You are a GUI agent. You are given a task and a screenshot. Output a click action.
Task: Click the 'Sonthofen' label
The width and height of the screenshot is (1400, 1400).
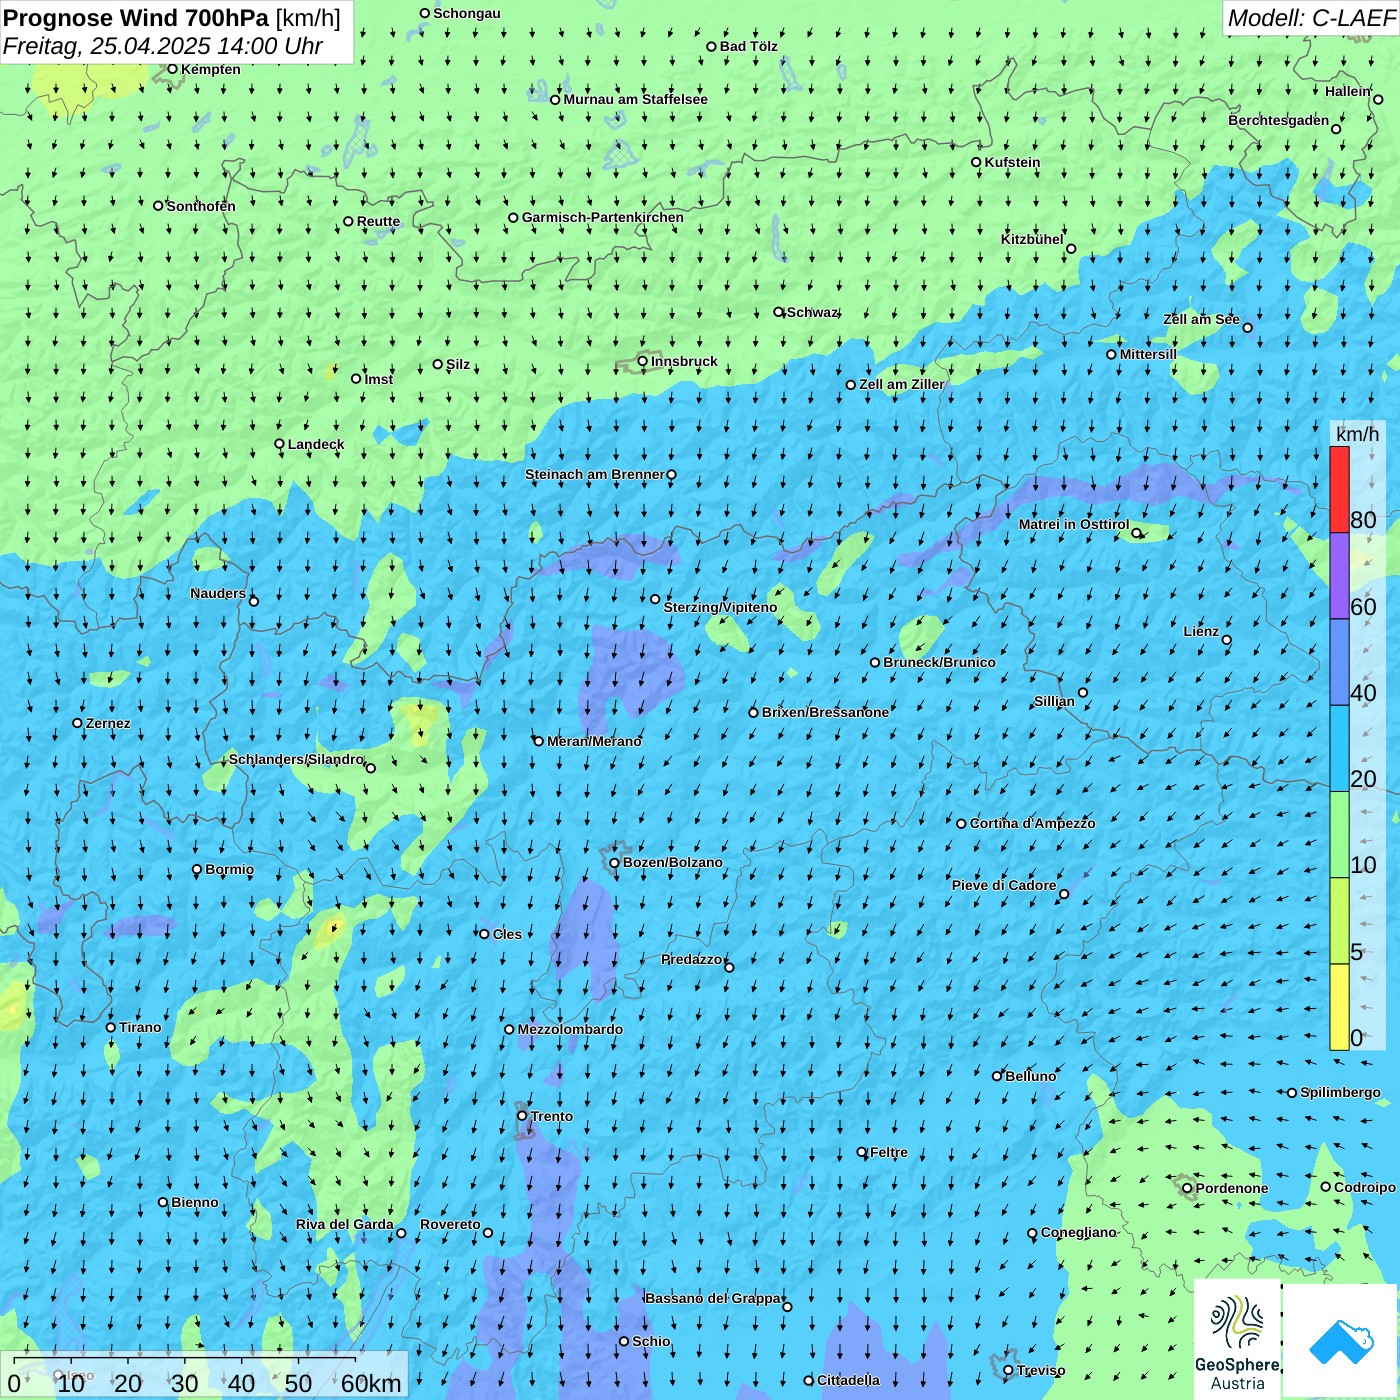[201, 206]
